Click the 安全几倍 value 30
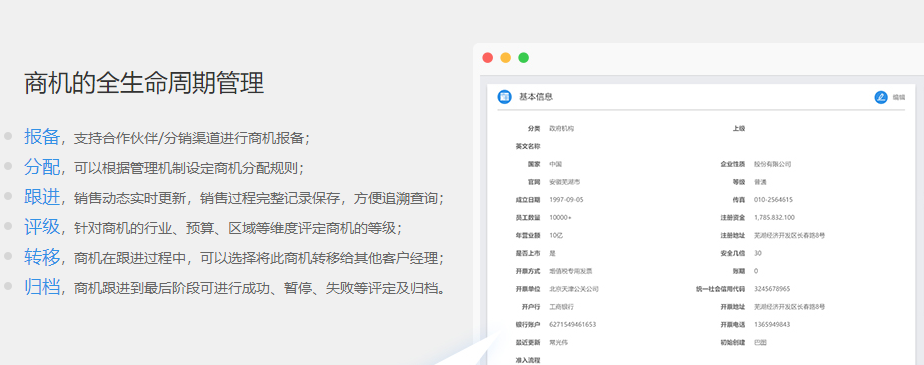The image size is (924, 365). (x=757, y=254)
